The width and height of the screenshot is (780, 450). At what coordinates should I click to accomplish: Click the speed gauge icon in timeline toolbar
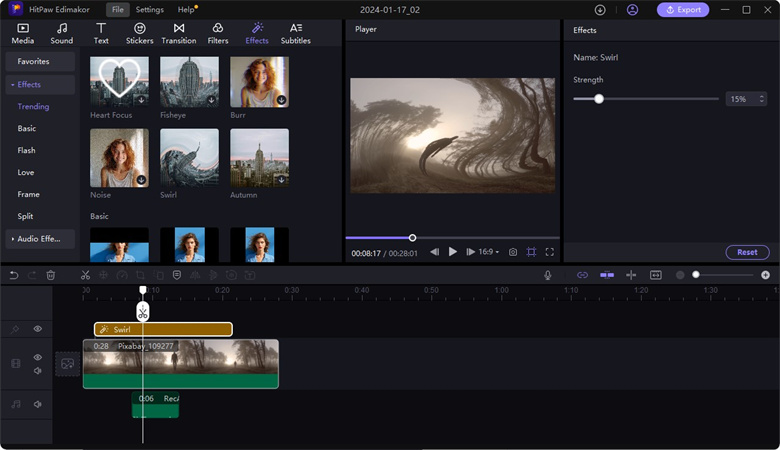(x=122, y=275)
